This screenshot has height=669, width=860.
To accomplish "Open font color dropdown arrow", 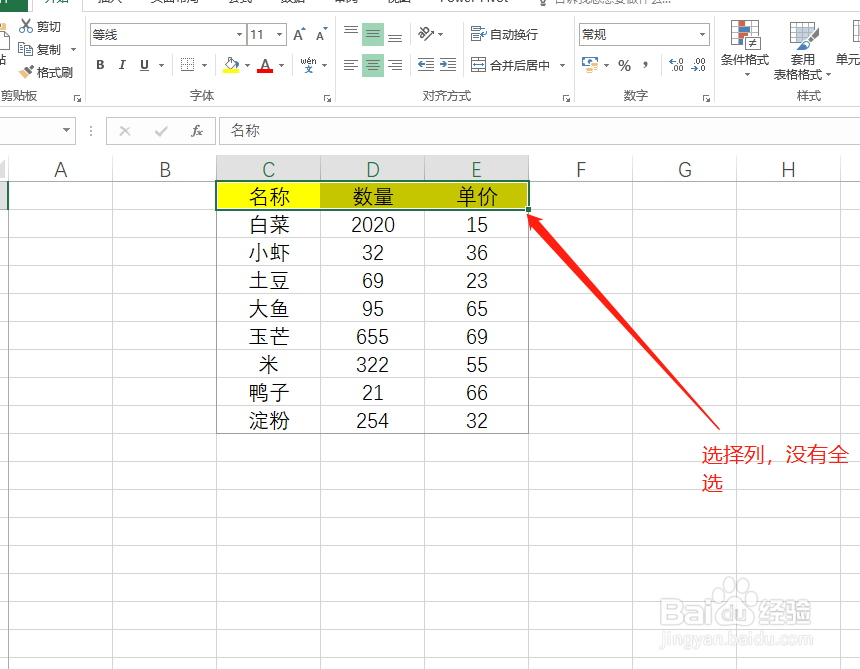I will (281, 66).
